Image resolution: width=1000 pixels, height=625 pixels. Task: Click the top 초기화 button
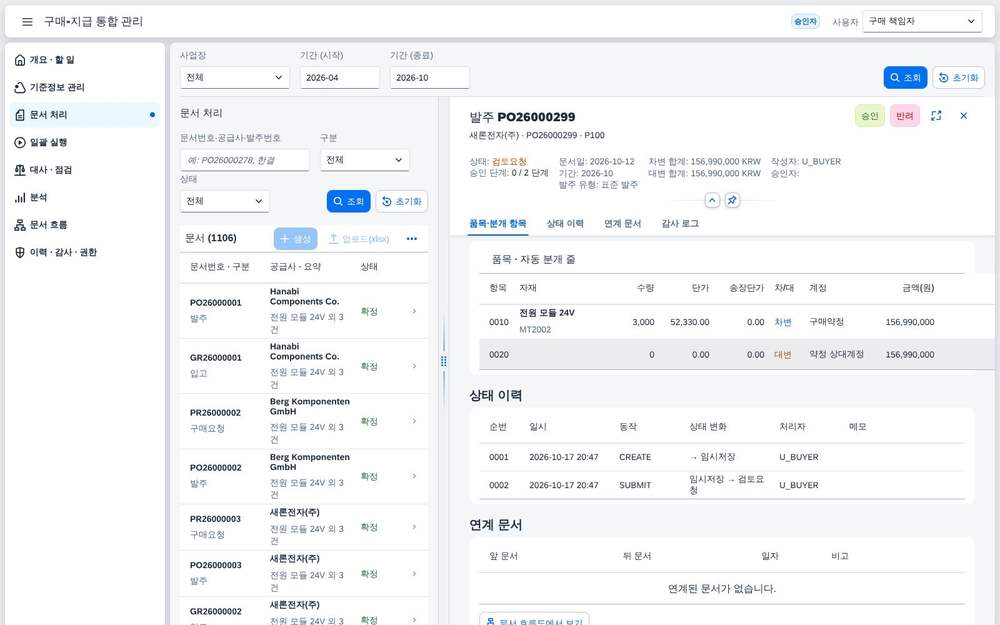pyautogui.click(x=959, y=77)
